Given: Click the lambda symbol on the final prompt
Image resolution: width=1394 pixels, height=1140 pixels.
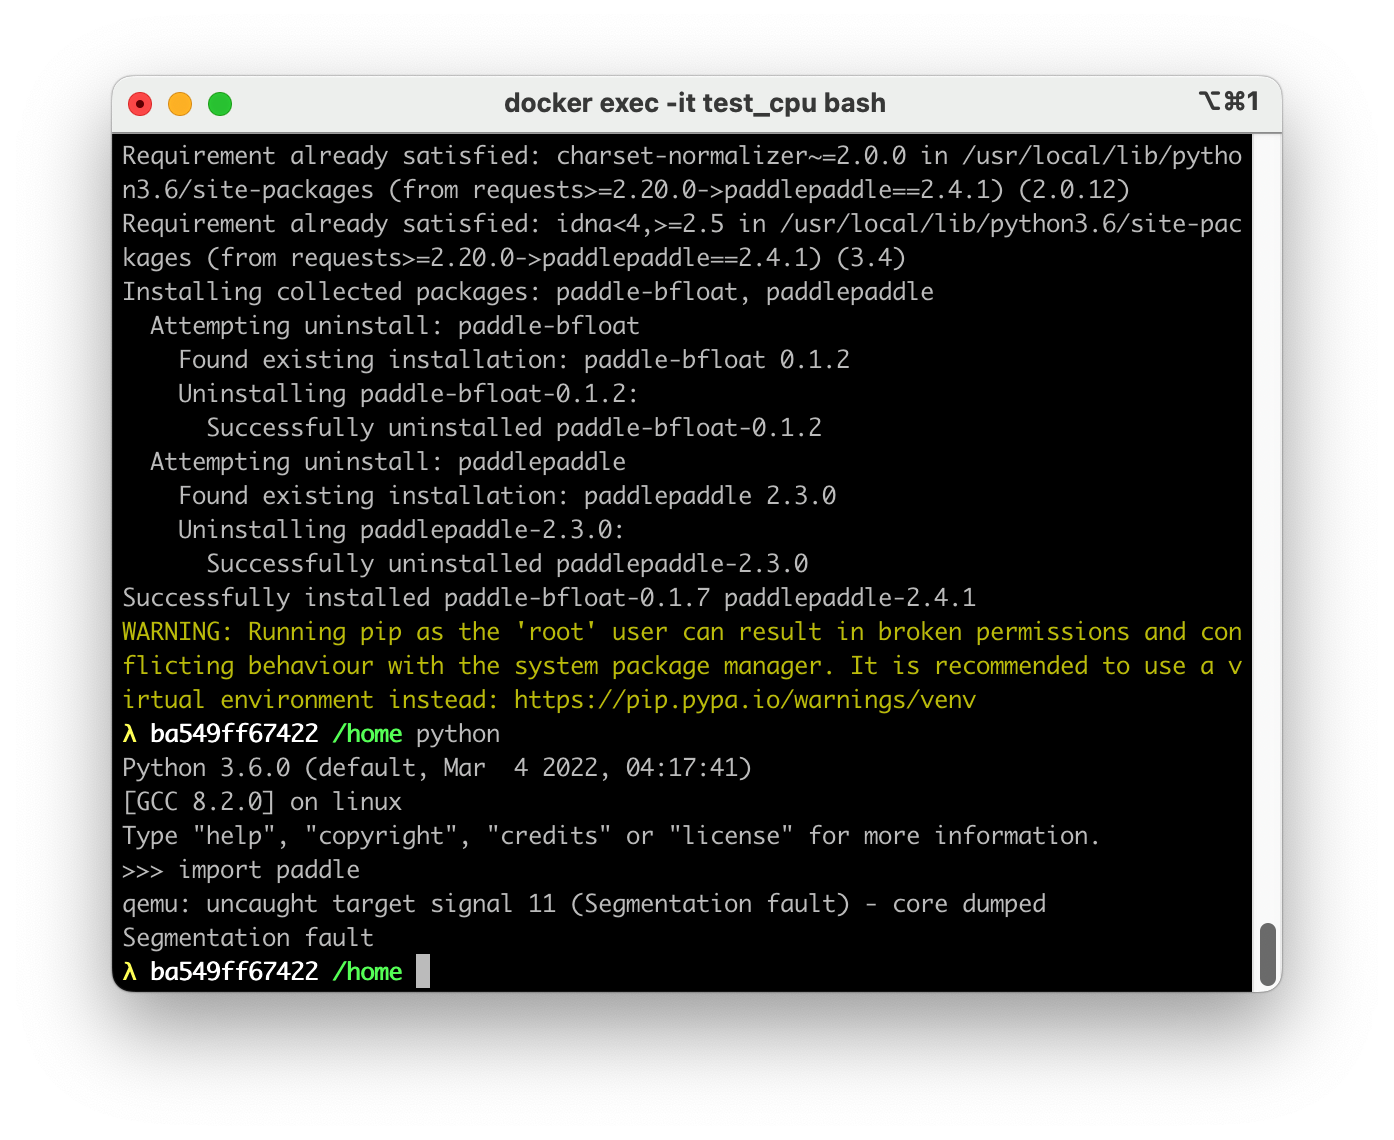Looking at the screenshot, I should [129, 972].
